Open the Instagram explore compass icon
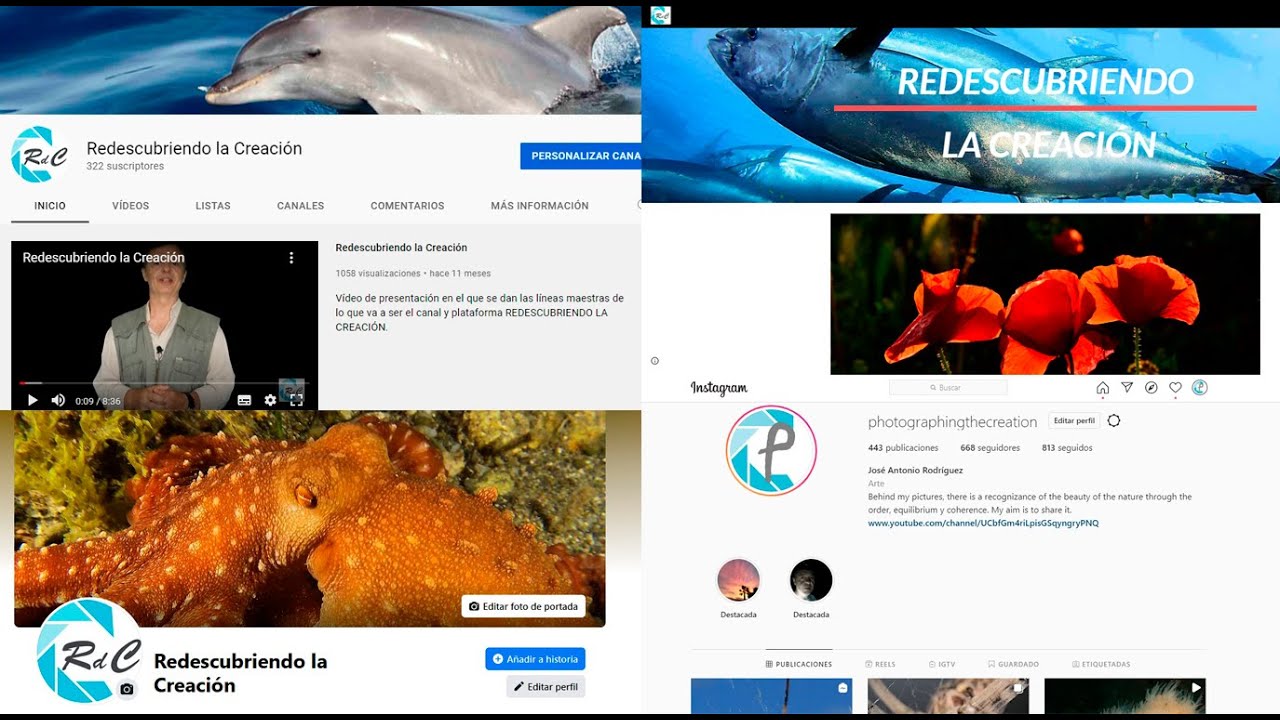 pyautogui.click(x=1151, y=388)
